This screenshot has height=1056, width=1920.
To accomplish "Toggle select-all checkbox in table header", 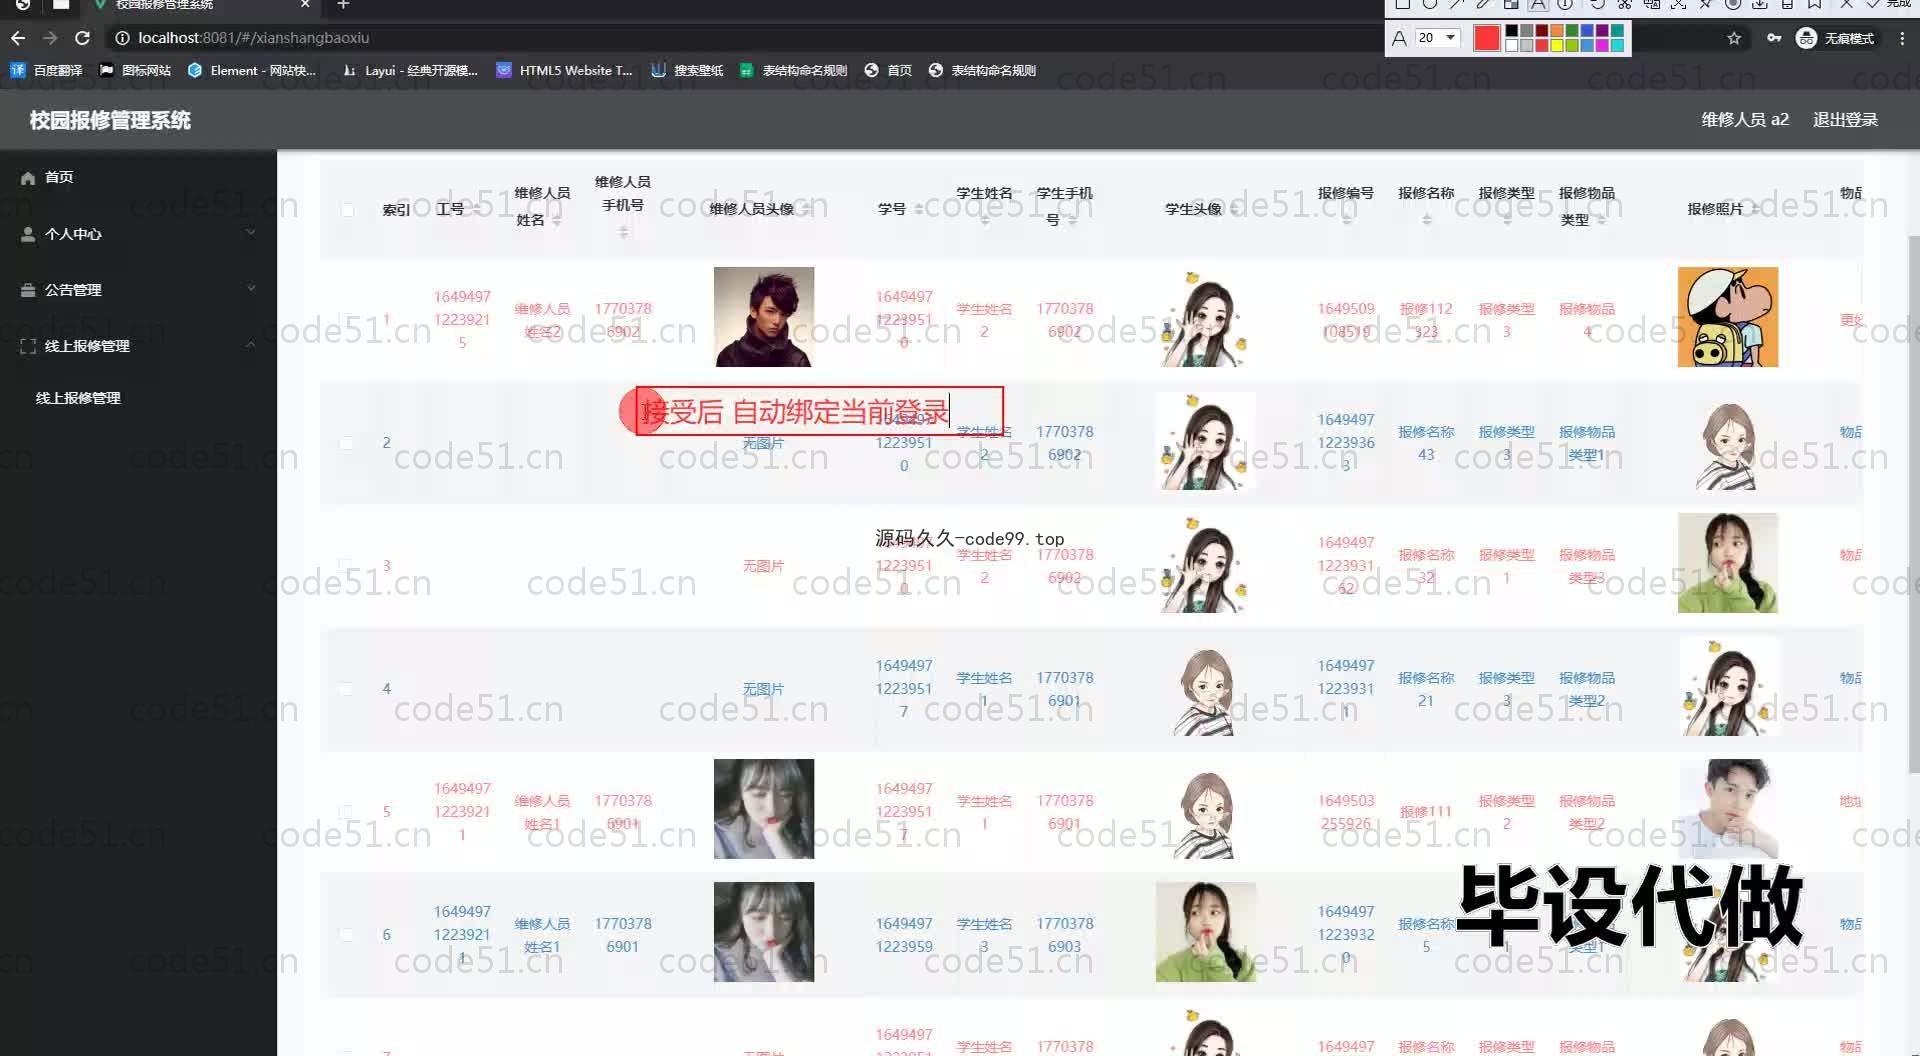I will [347, 210].
